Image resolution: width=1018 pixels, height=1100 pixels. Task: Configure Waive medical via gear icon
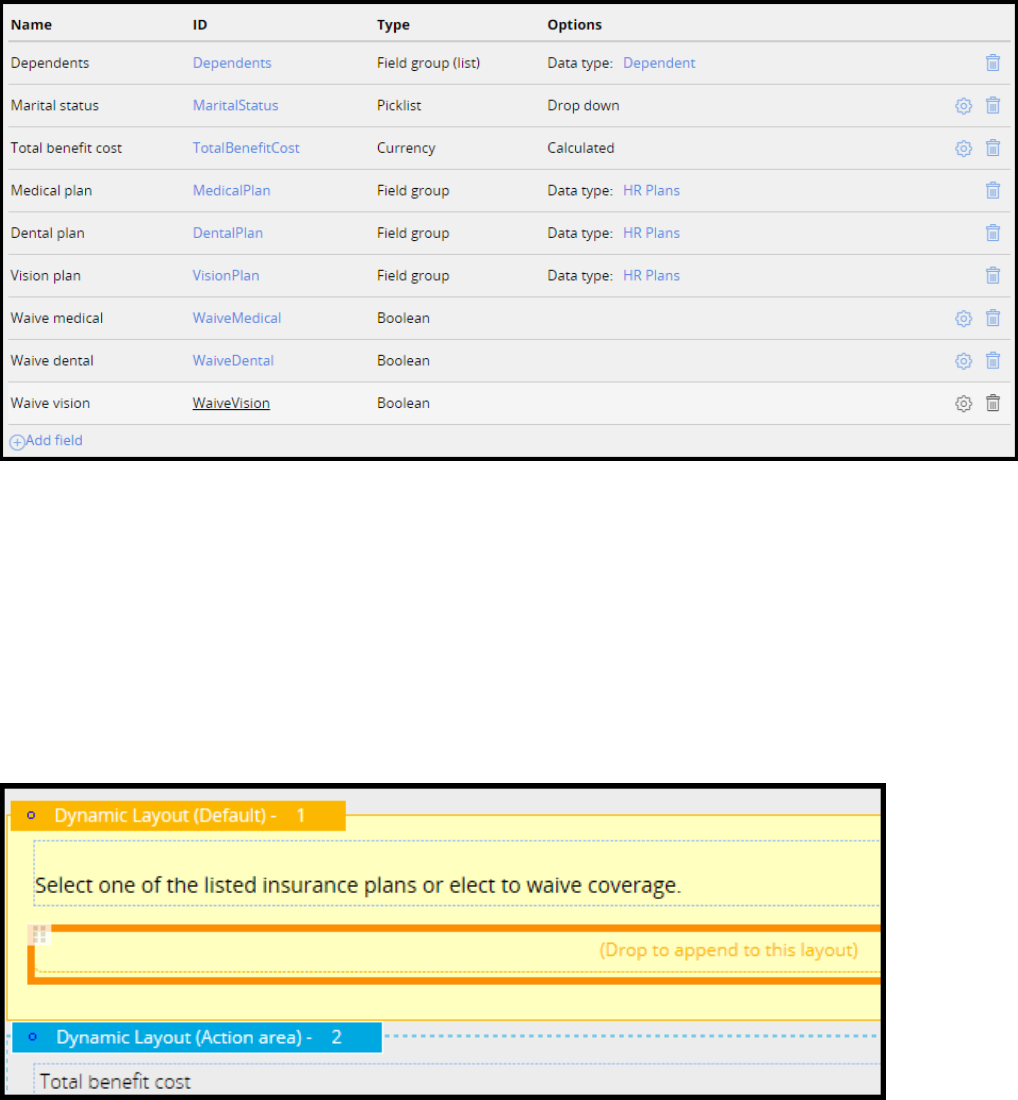pos(963,318)
